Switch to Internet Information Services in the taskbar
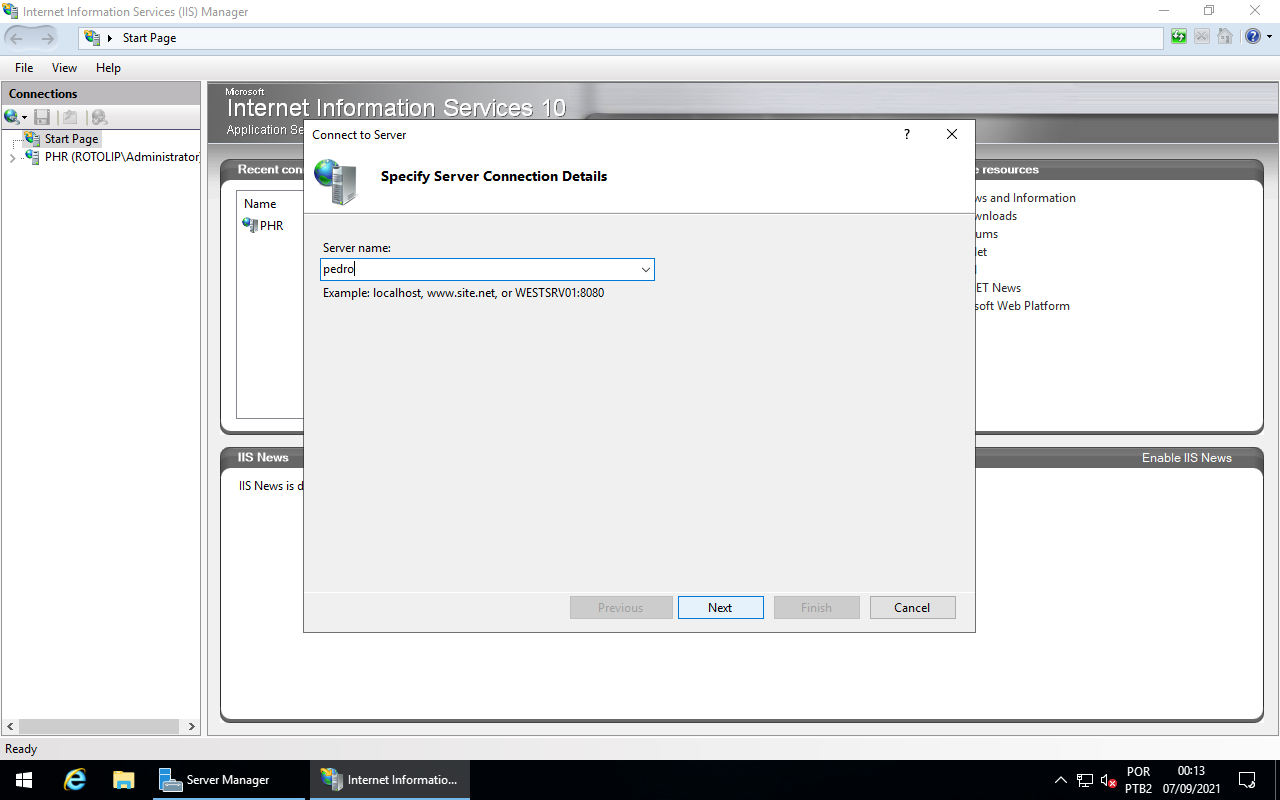Image resolution: width=1280 pixels, height=800 pixels. [x=390, y=779]
